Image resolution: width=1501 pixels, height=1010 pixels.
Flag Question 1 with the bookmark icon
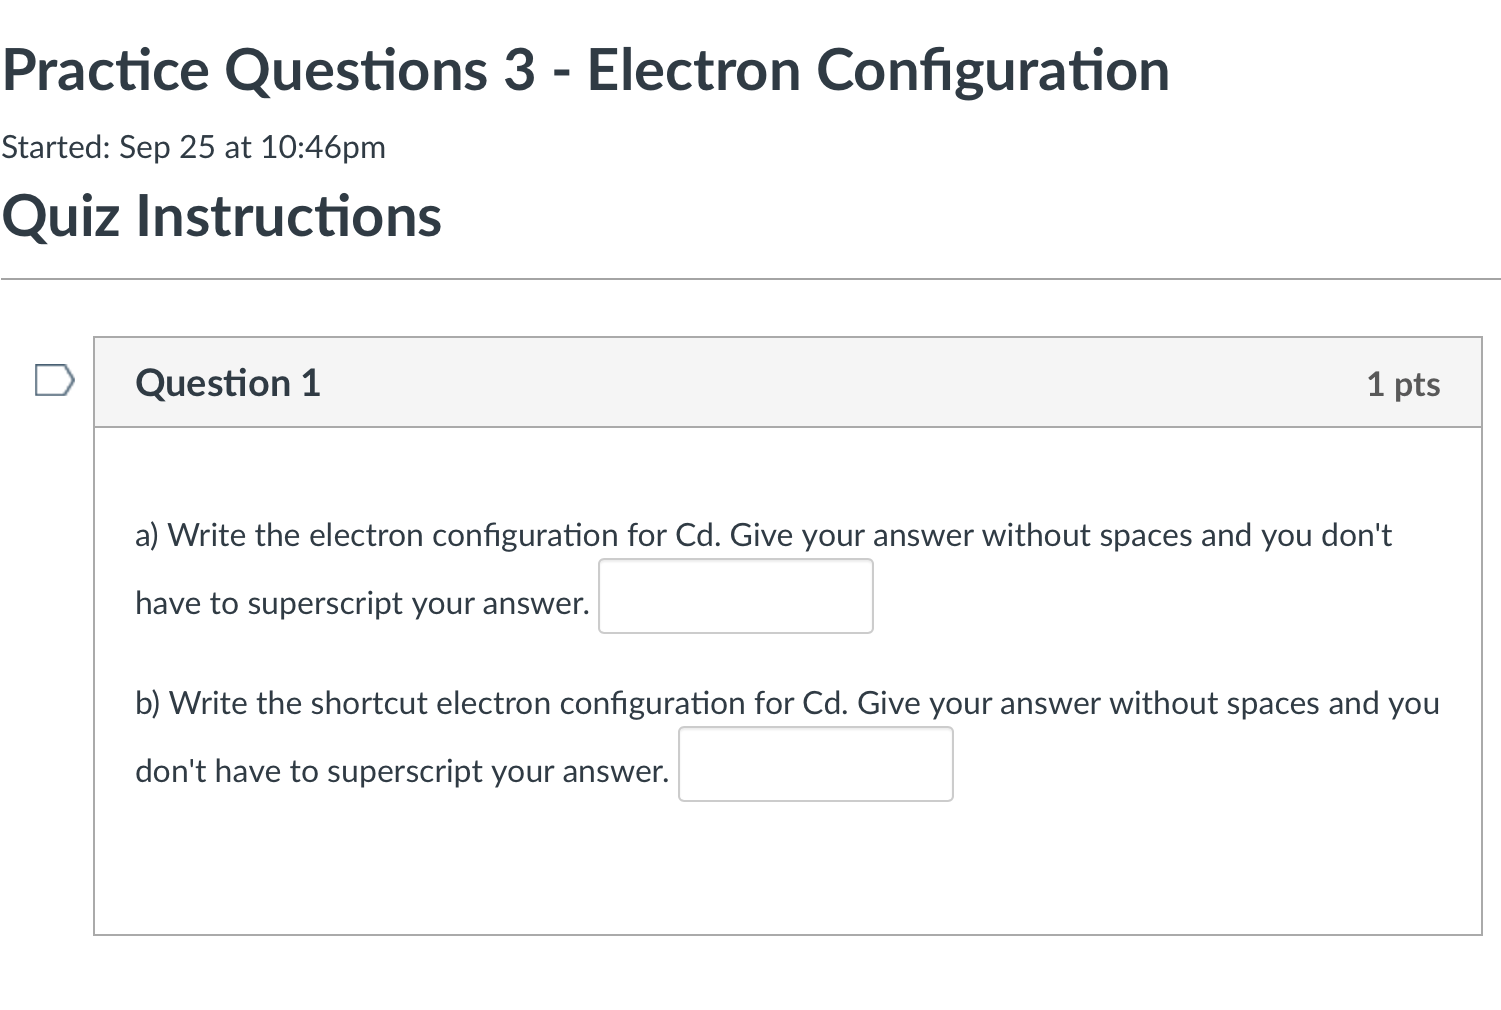tap(54, 381)
